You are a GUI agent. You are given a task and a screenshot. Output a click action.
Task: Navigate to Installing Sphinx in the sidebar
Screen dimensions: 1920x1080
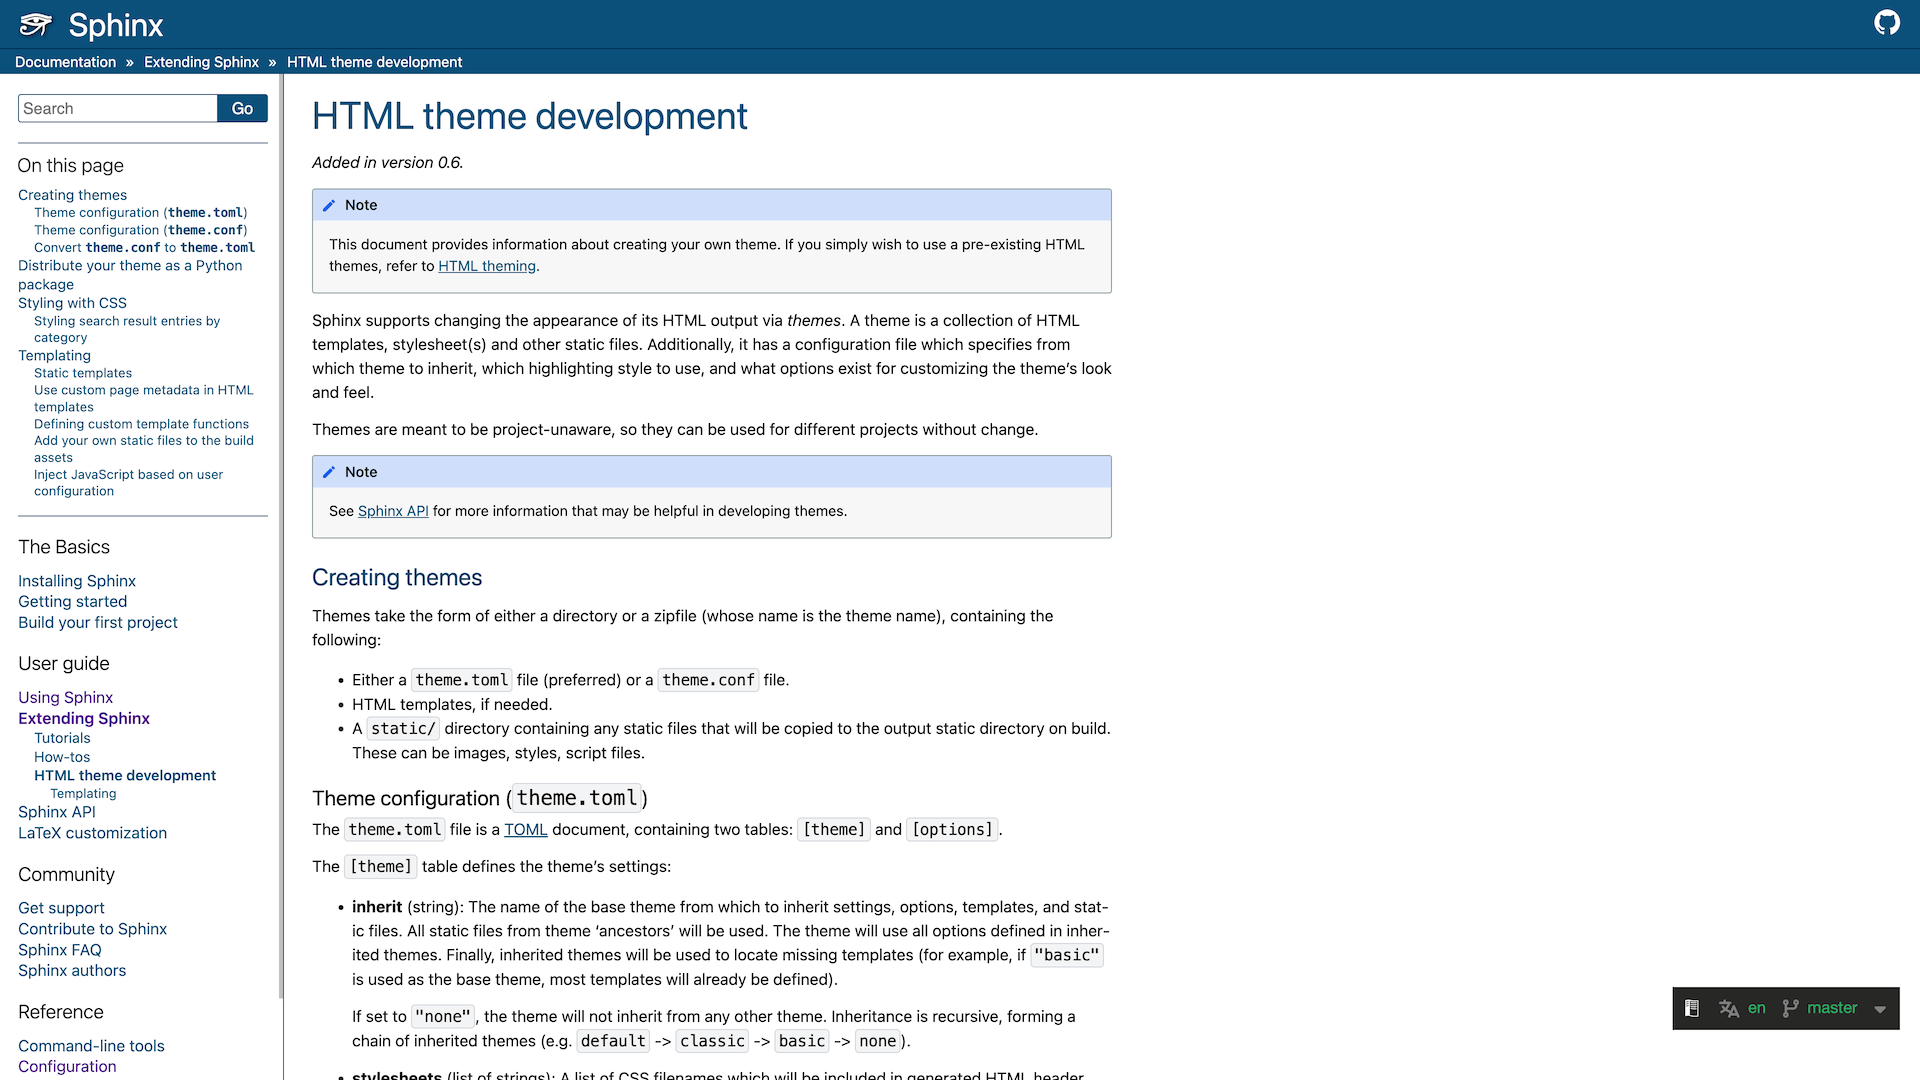[x=77, y=580]
